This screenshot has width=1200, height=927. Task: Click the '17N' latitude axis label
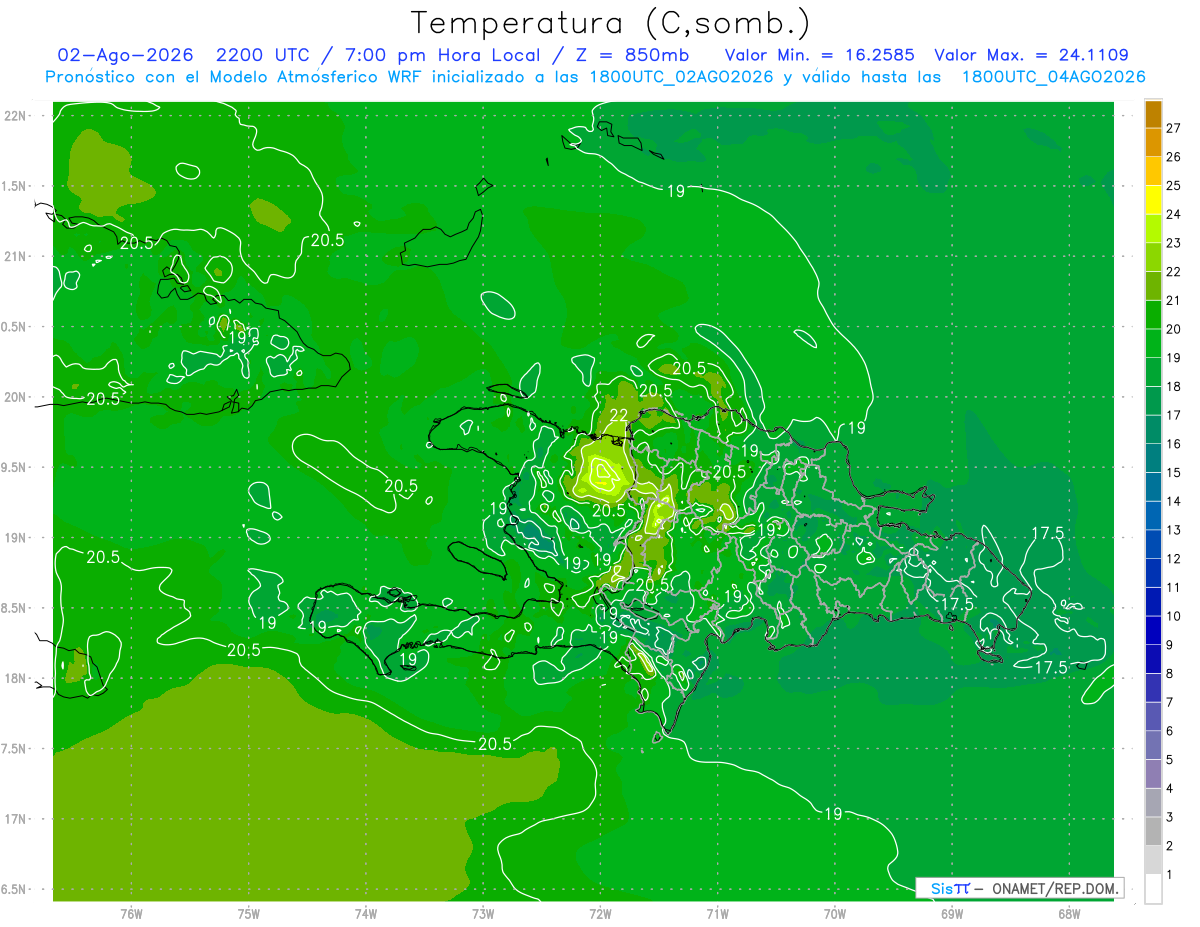point(15,819)
